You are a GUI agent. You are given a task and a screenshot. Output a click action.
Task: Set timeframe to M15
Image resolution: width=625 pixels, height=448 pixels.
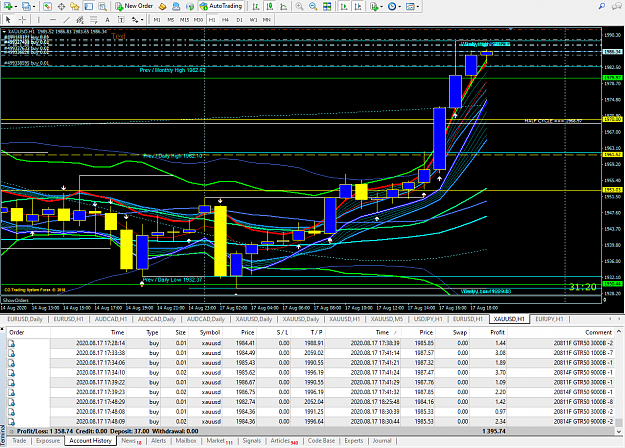tap(184, 20)
